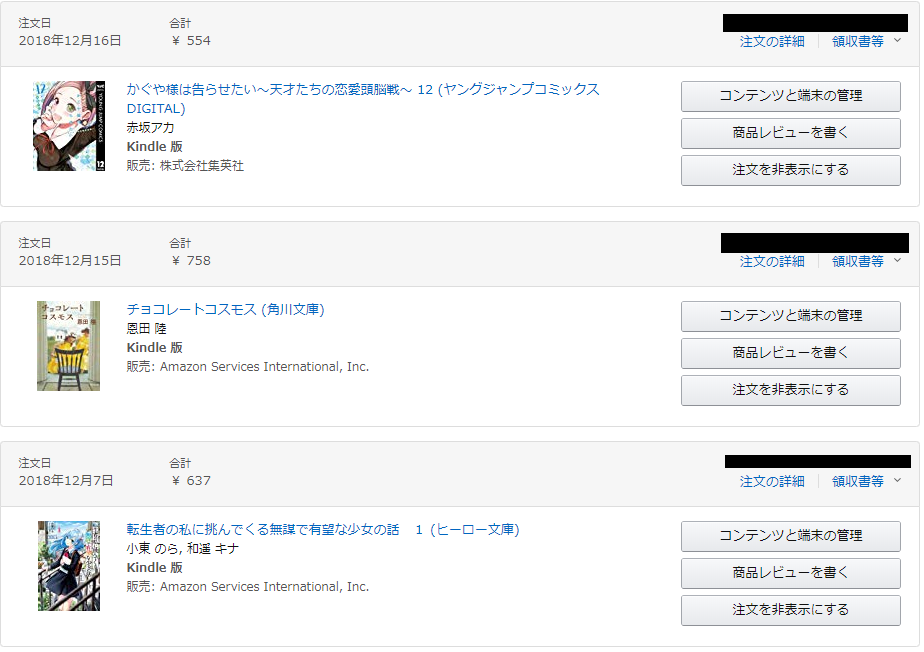
Task: Open the 転生者の私に挑んでくる title link
Action: [322, 529]
